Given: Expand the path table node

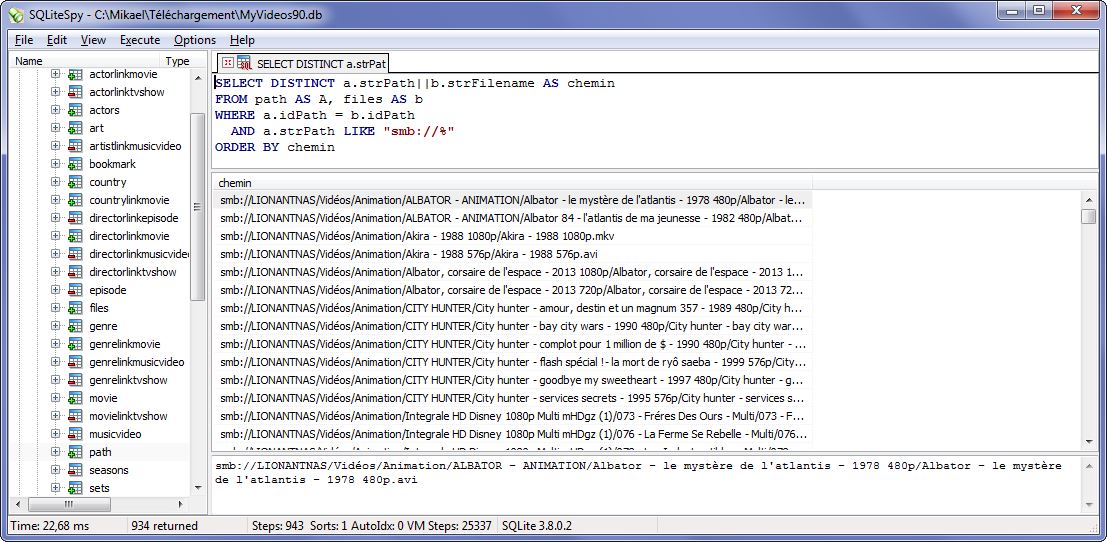Looking at the screenshot, I should click(56, 452).
